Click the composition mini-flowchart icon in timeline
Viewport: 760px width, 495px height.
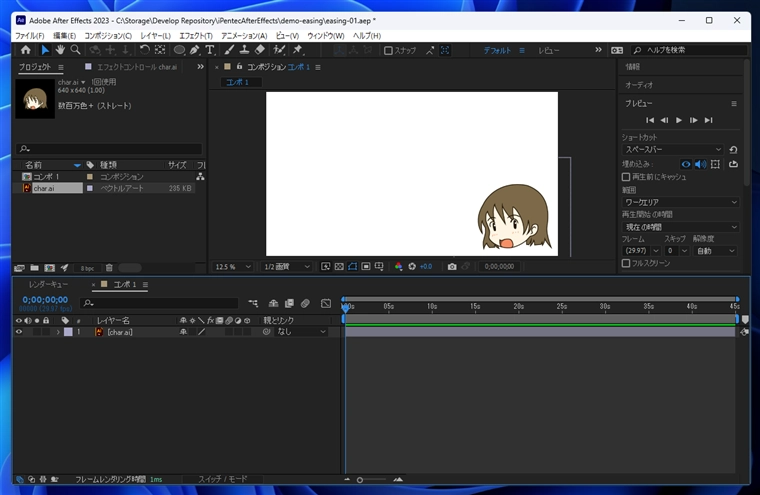coord(253,303)
